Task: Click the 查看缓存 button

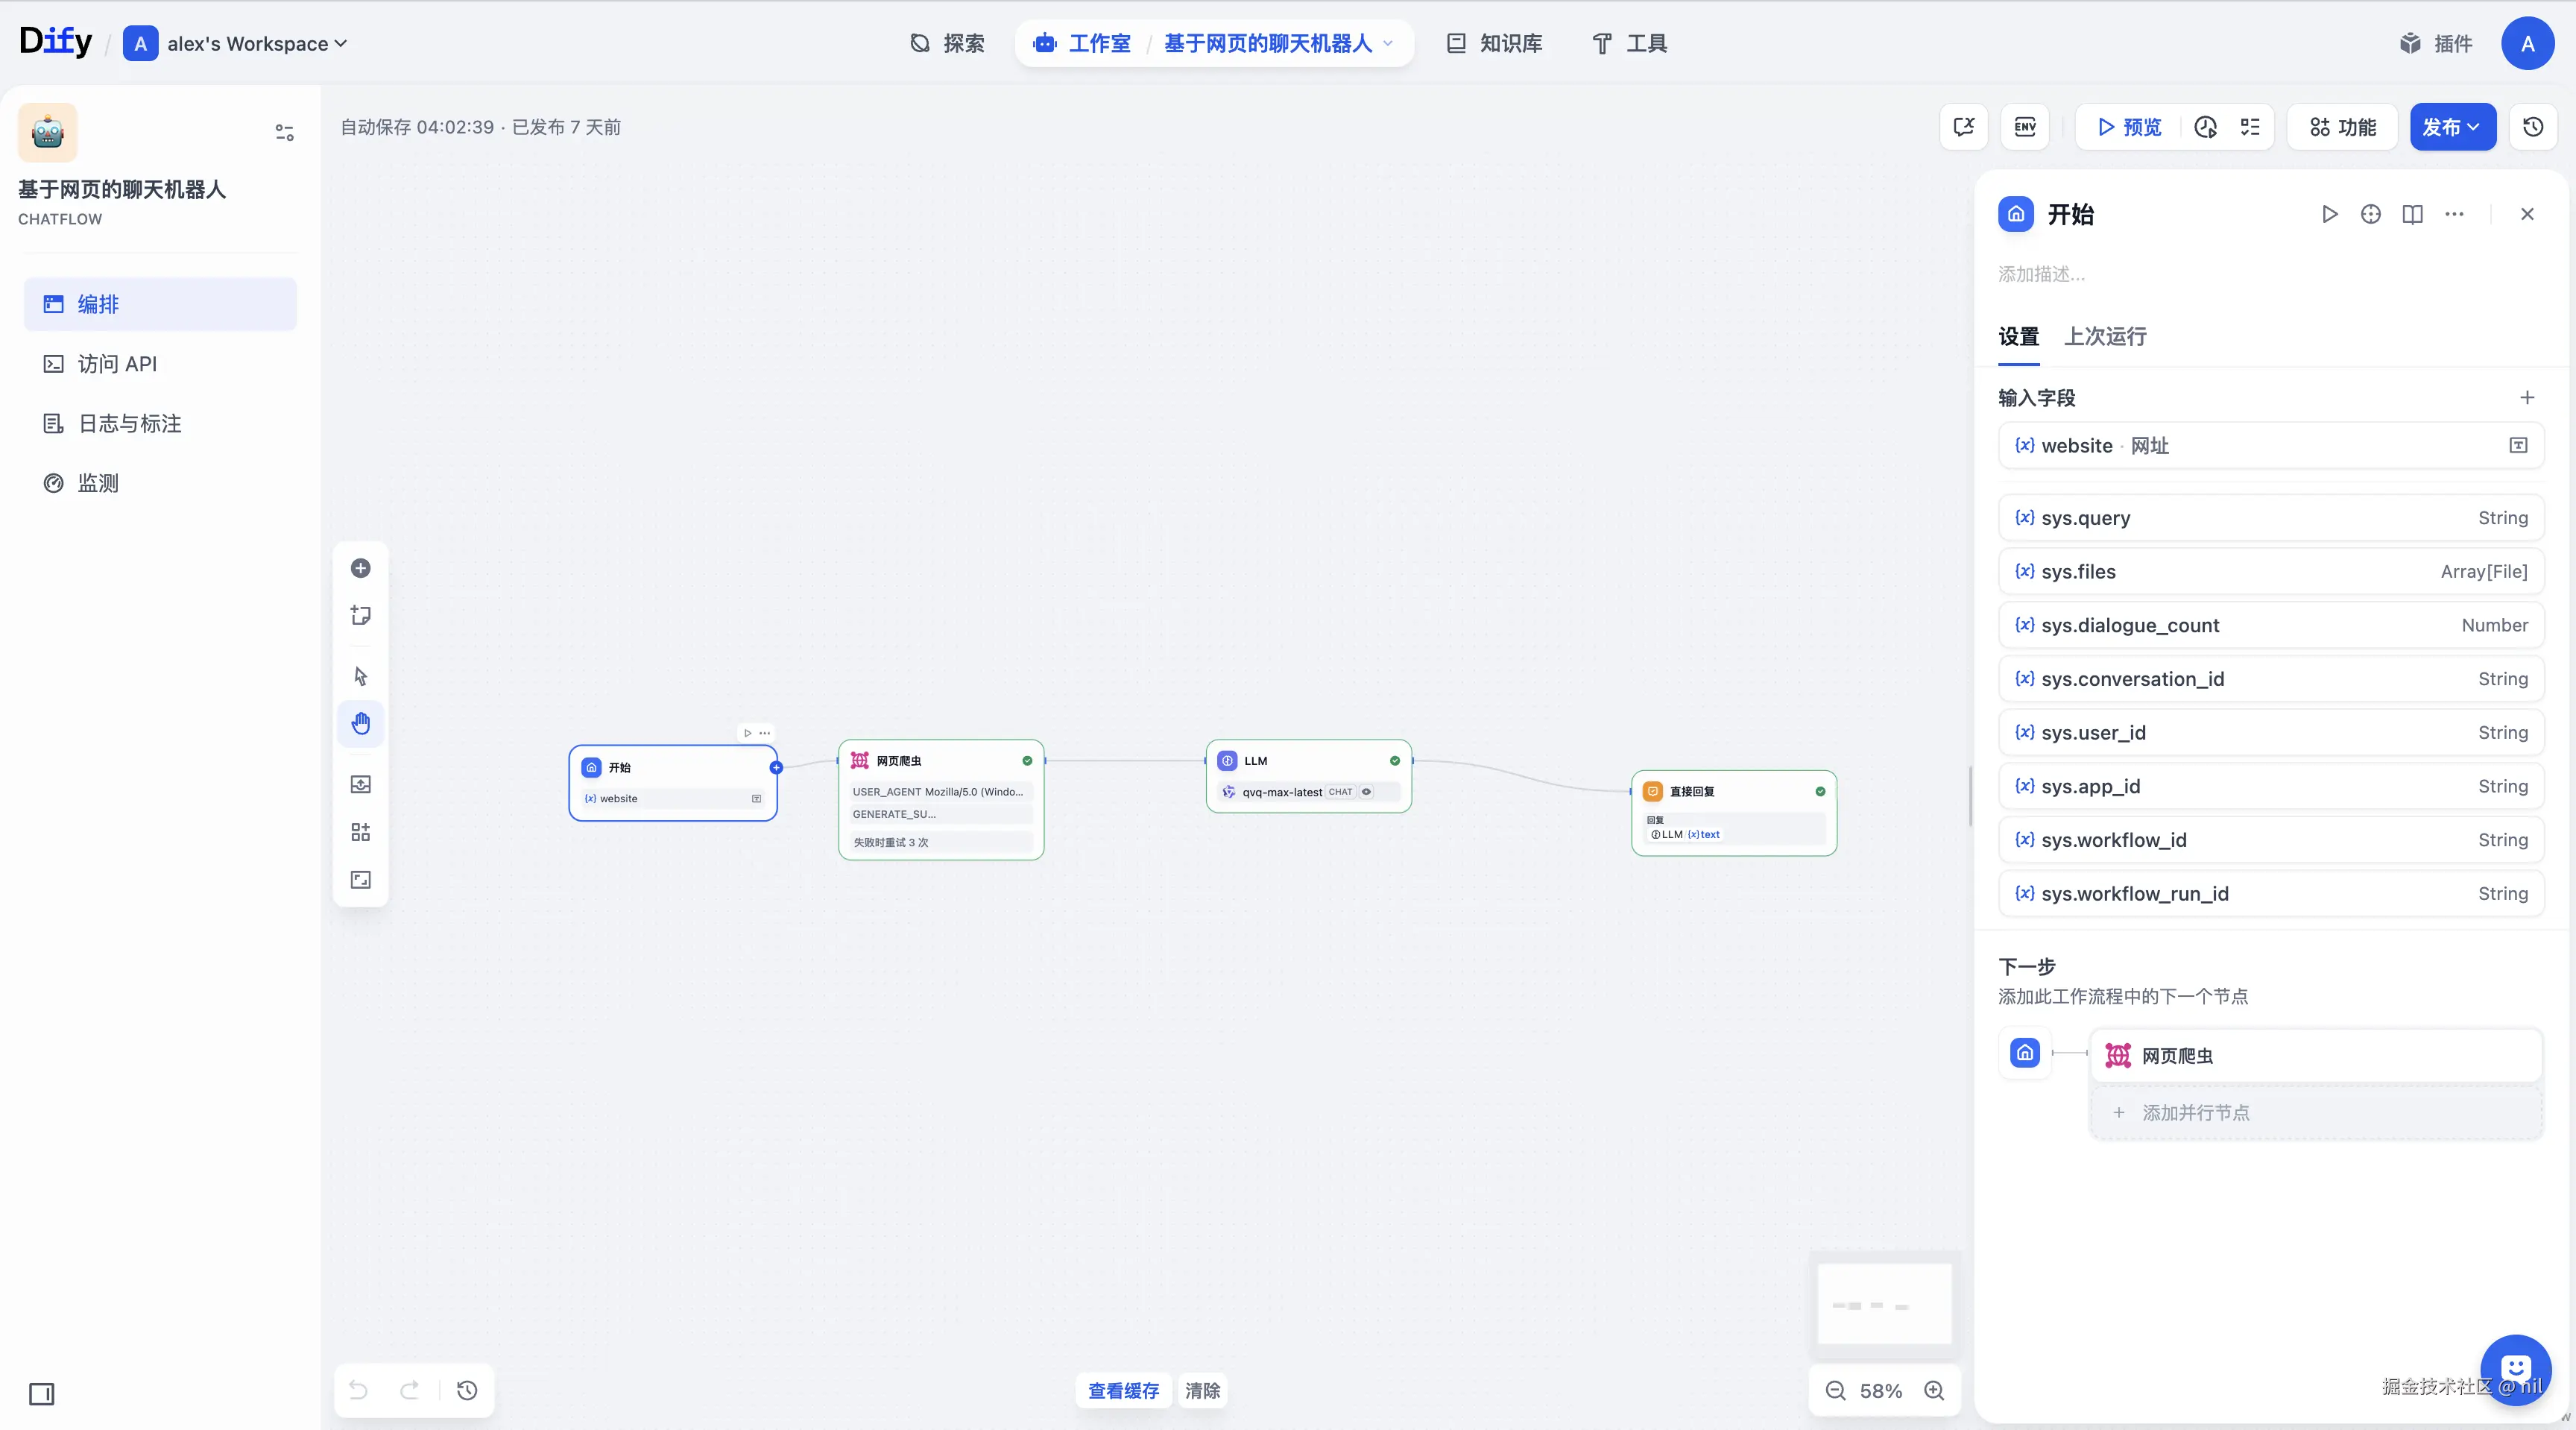Action: (x=1123, y=1391)
